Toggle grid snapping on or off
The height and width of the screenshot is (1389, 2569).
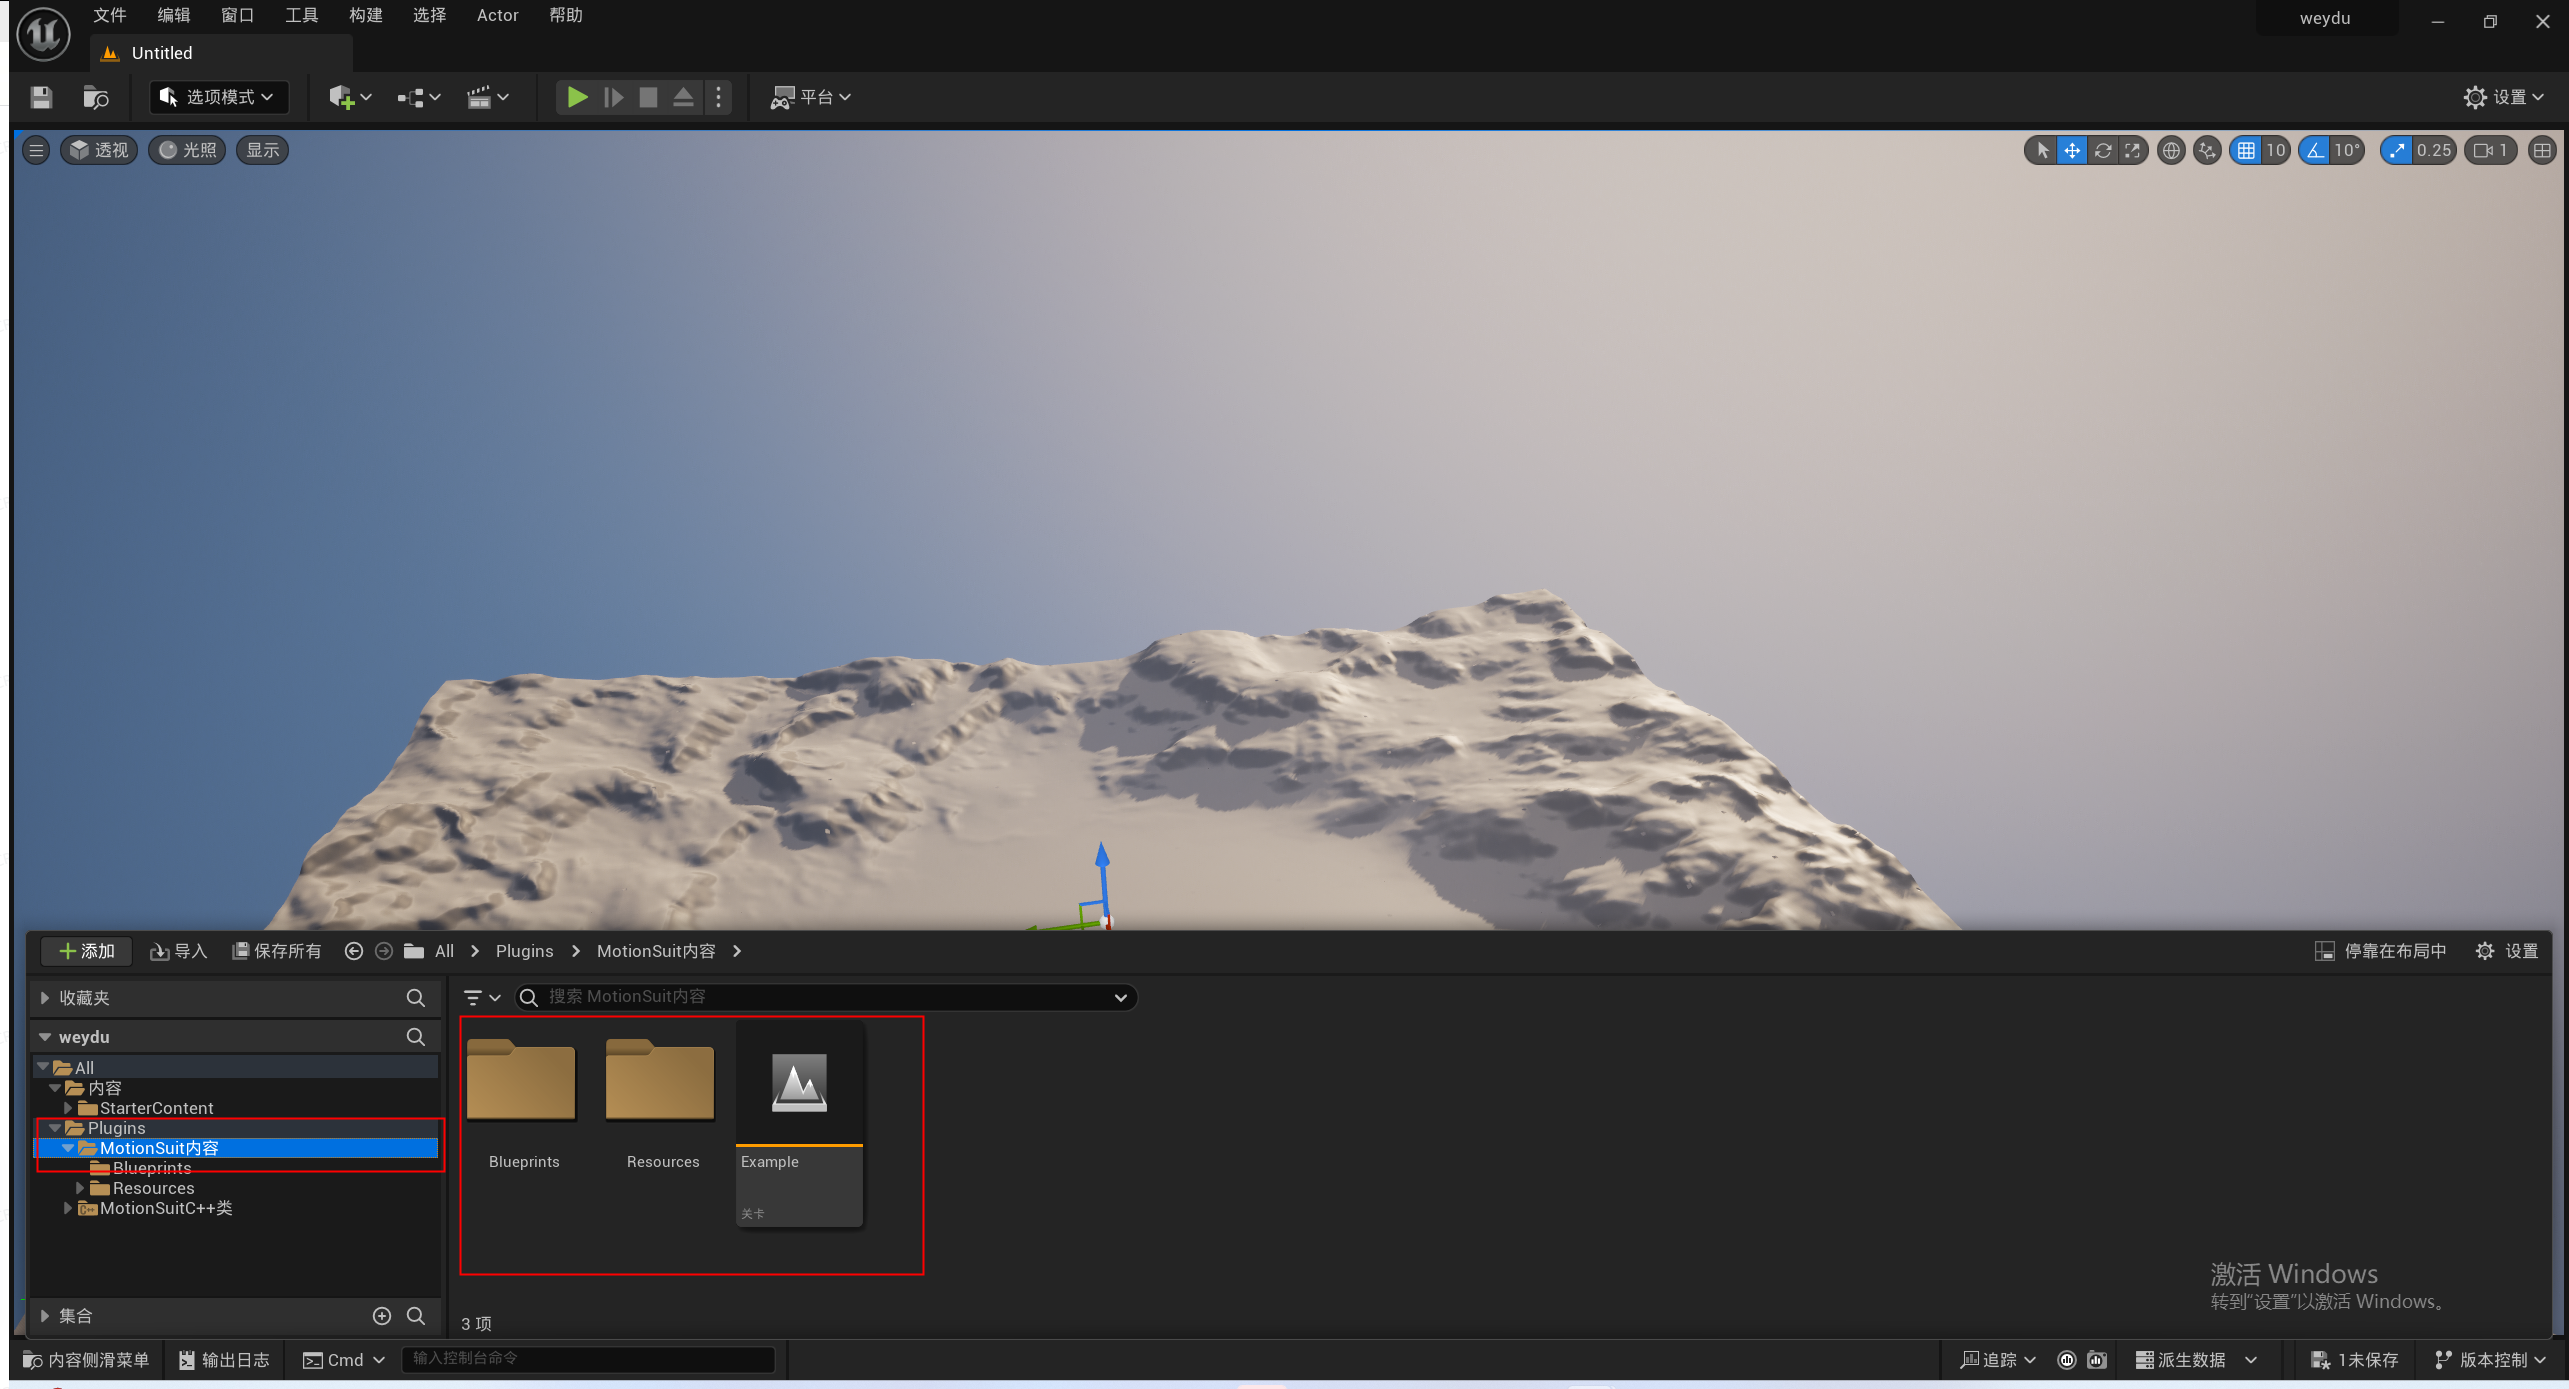click(2246, 150)
